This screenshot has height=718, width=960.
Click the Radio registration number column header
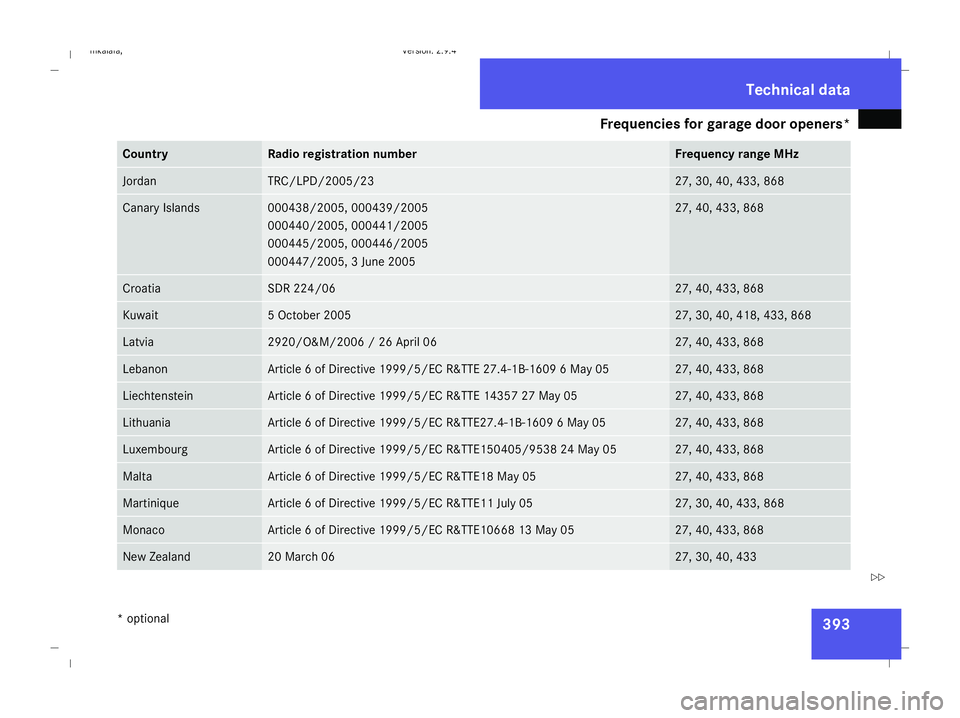pos(465,154)
